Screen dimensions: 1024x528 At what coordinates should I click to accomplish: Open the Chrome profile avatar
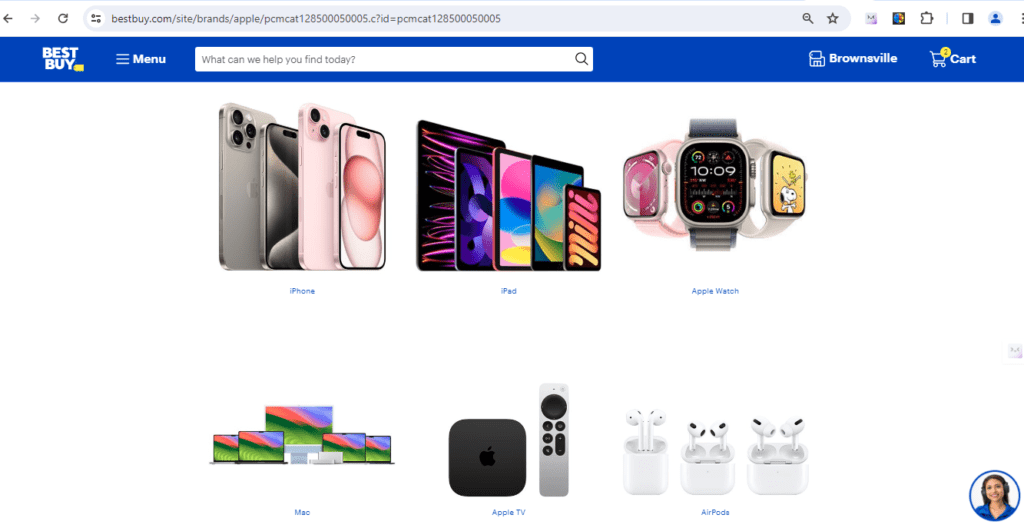(995, 18)
